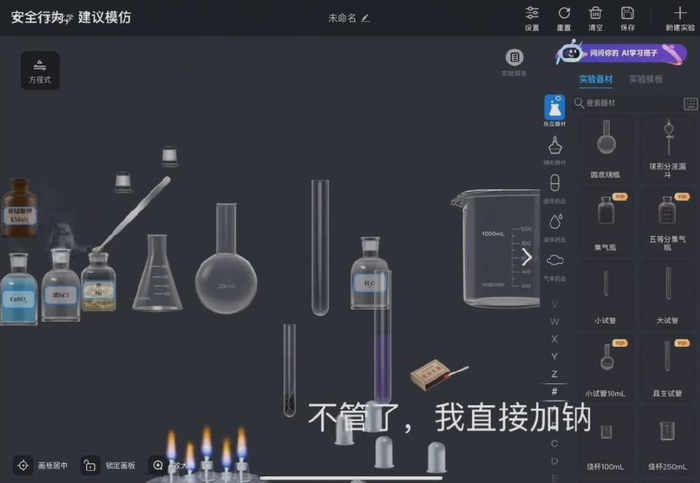
Task: Pick the 大试管 equipment item
Action: tap(667, 295)
